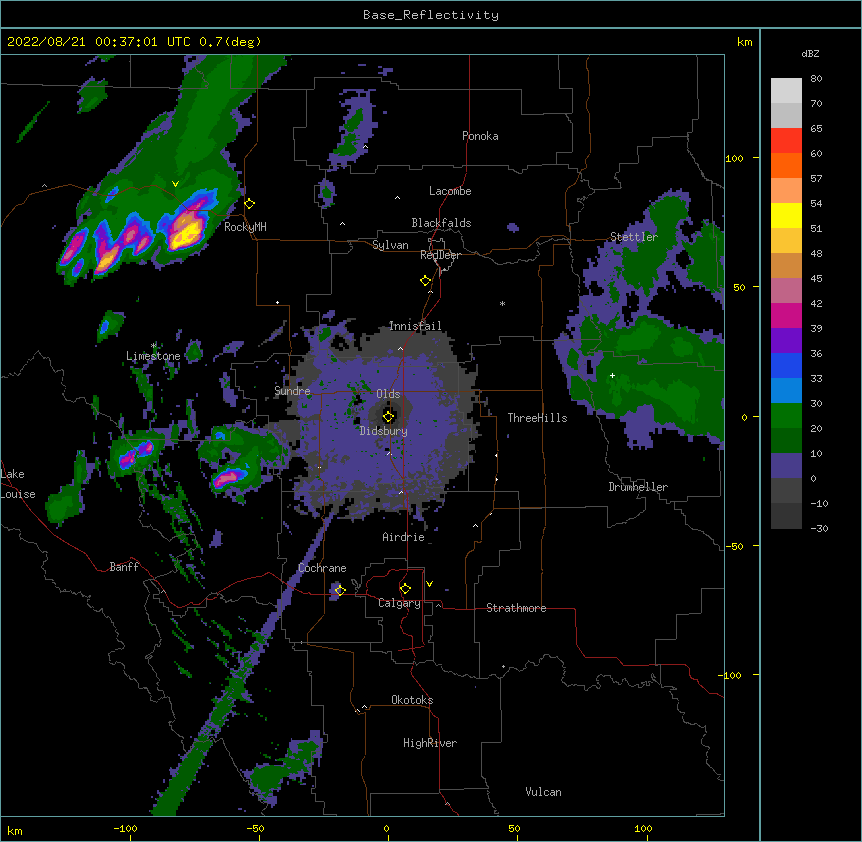This screenshot has width=862, height=842.
Task: Pick the dark green 10-20 dBZ swatch
Action: (x=786, y=440)
